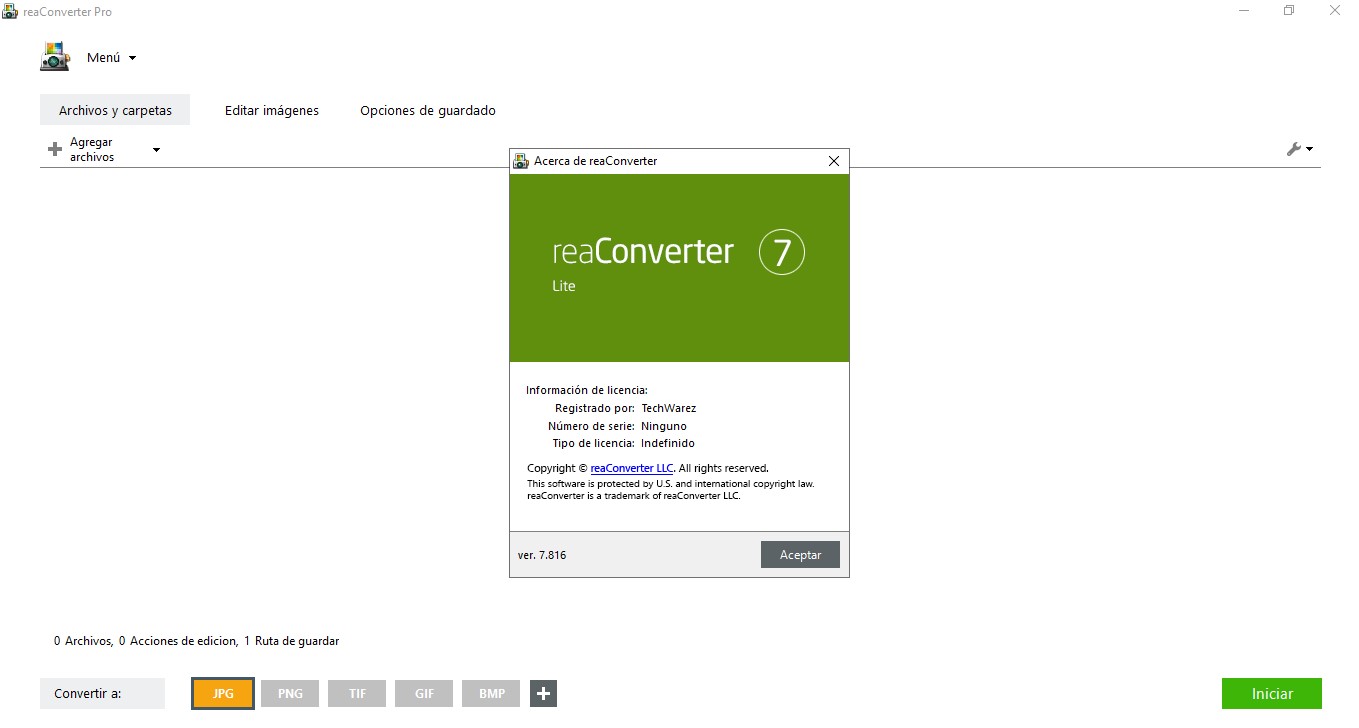Click the reaConverter icon in the About dialog titlebar
The height and width of the screenshot is (728, 1359).
tap(521, 160)
